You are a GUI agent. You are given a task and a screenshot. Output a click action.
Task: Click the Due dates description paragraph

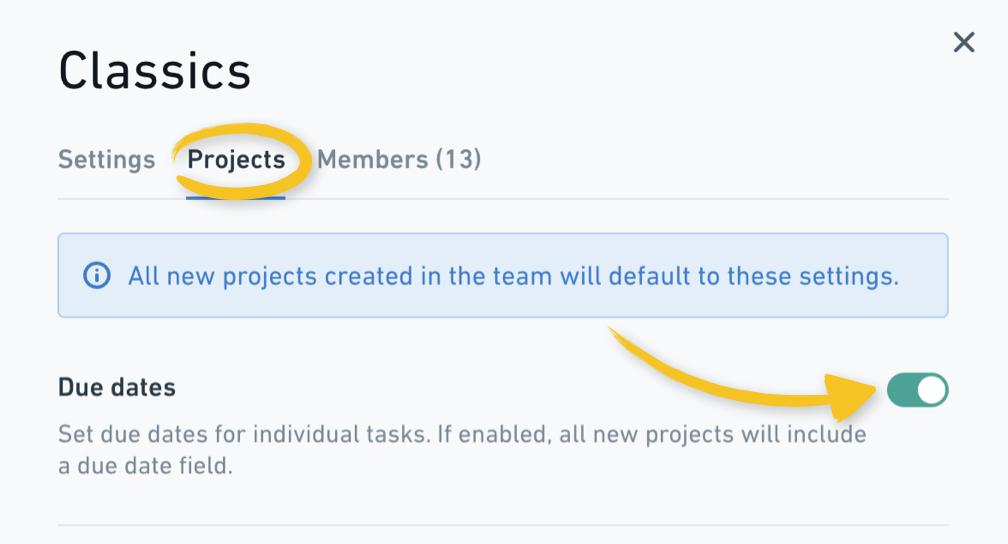pyautogui.click(x=462, y=449)
